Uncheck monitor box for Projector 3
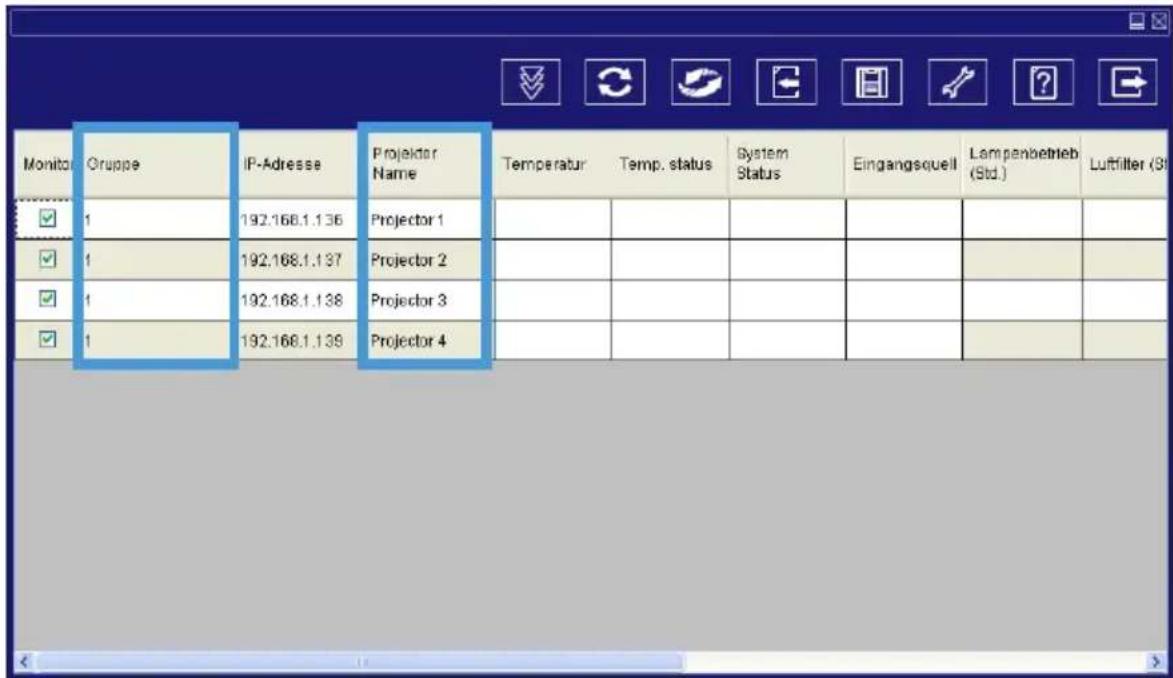The height and width of the screenshot is (678, 1173). (47, 299)
